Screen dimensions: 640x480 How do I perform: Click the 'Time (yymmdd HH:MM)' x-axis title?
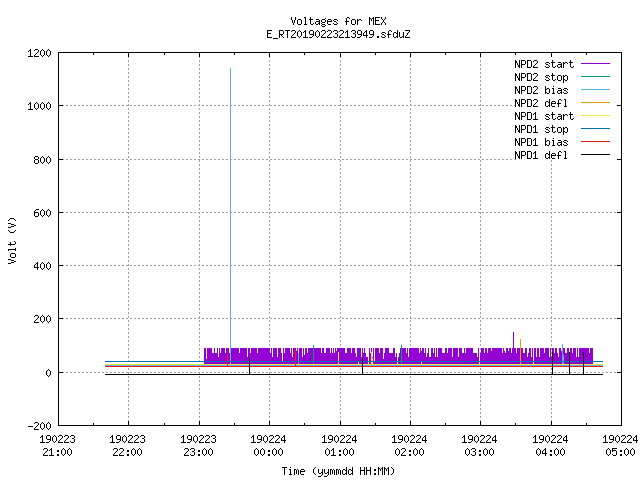338,471
